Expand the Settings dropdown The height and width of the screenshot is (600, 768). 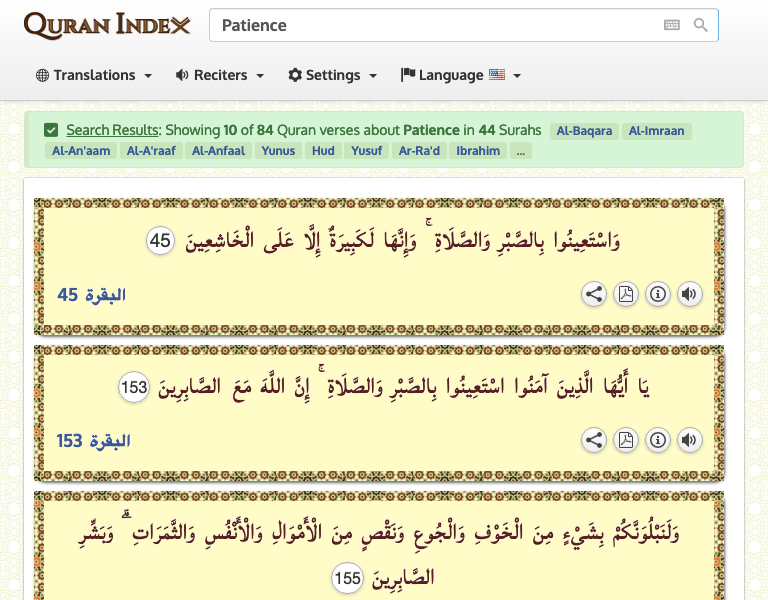(332, 75)
